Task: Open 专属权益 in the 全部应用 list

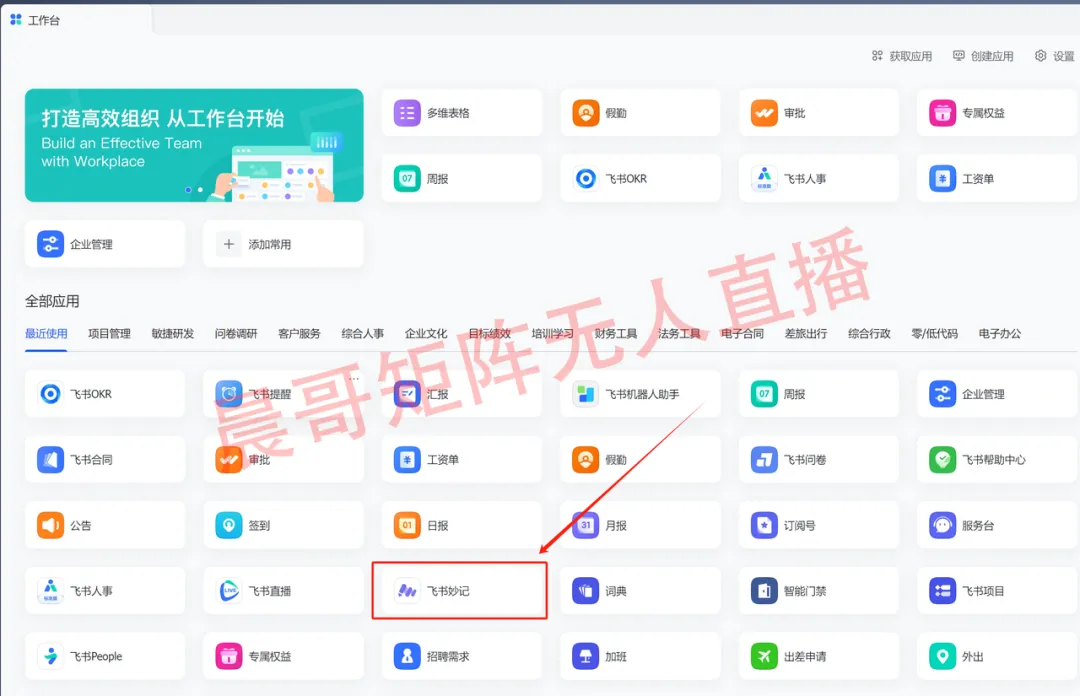Action: 283,656
